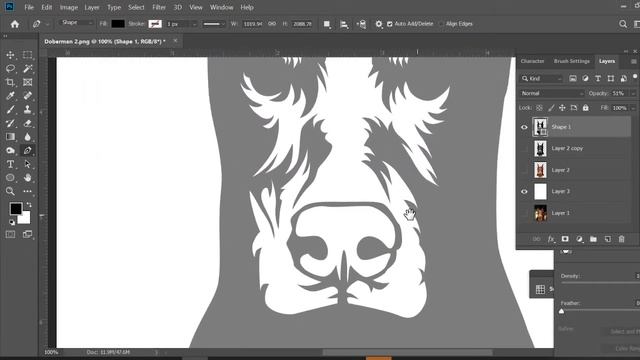Image resolution: width=640 pixels, height=360 pixels.
Task: Toggle lock all padlock icon
Action: (x=586, y=108)
